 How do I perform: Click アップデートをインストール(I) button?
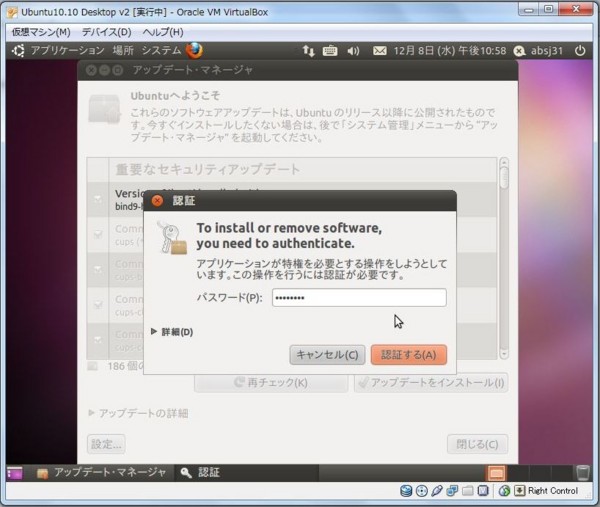click(x=431, y=382)
